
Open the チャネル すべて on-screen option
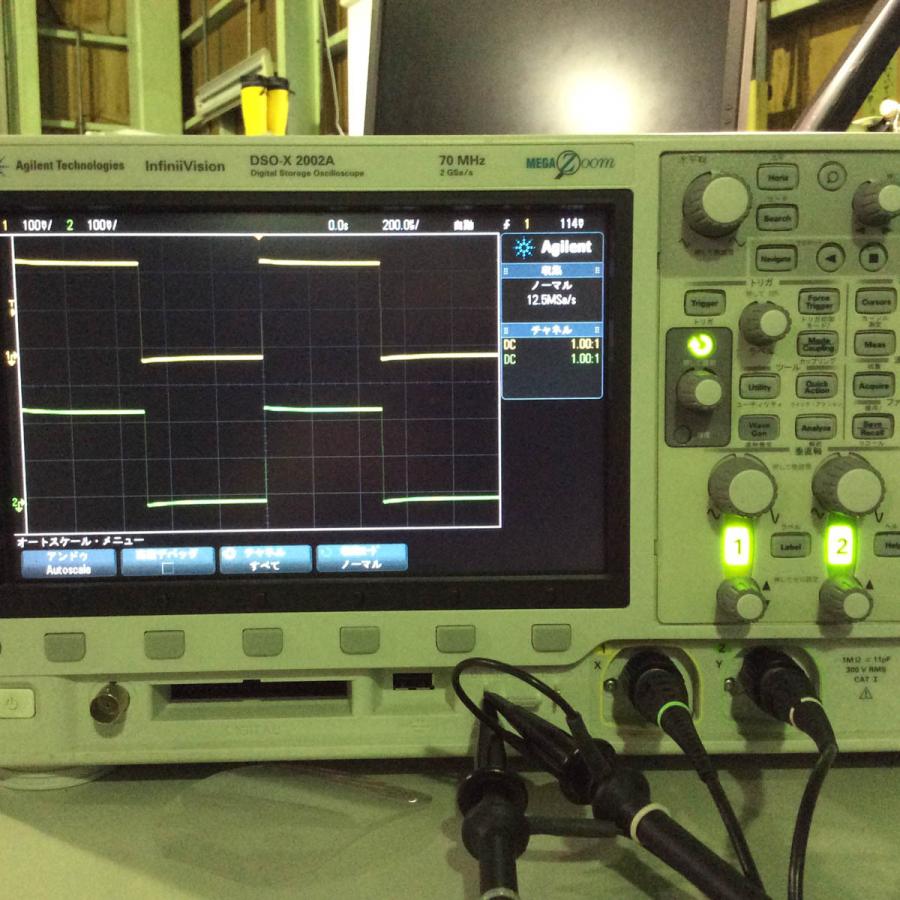(265, 560)
